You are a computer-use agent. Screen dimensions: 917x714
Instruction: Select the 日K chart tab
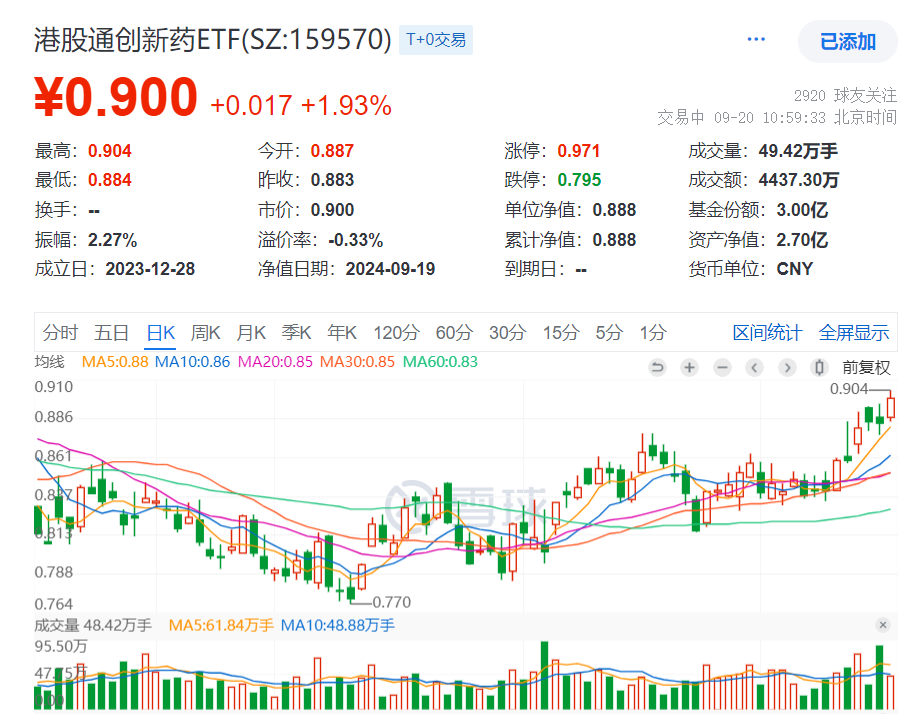160,333
